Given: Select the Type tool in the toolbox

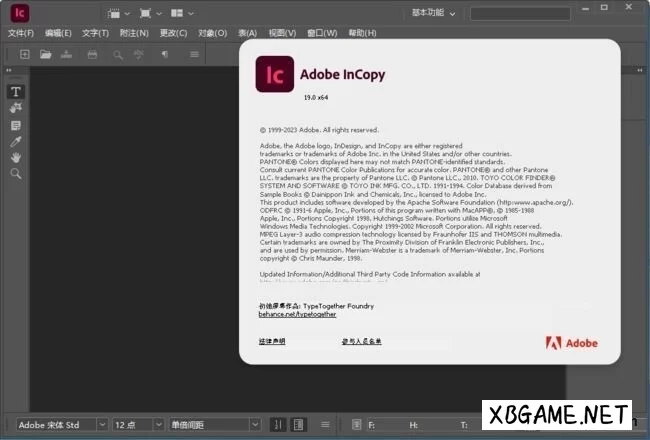Looking at the screenshot, I should pyautogui.click(x=16, y=92).
